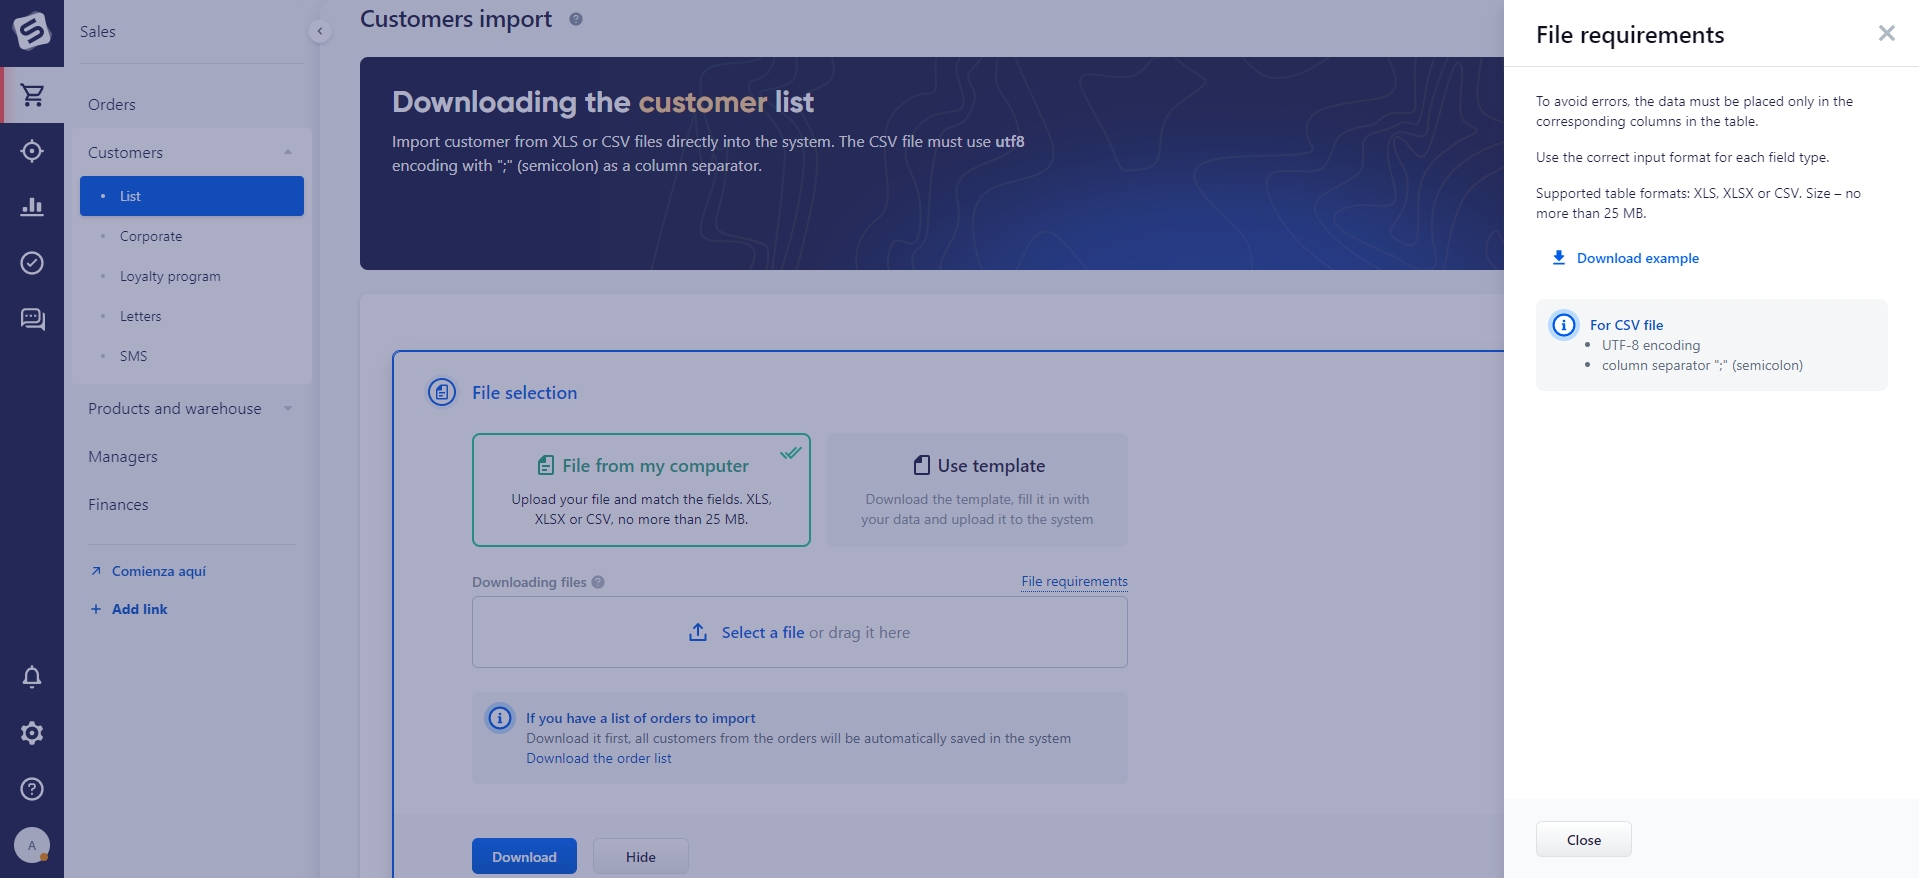Choose the Use template option

click(x=977, y=490)
